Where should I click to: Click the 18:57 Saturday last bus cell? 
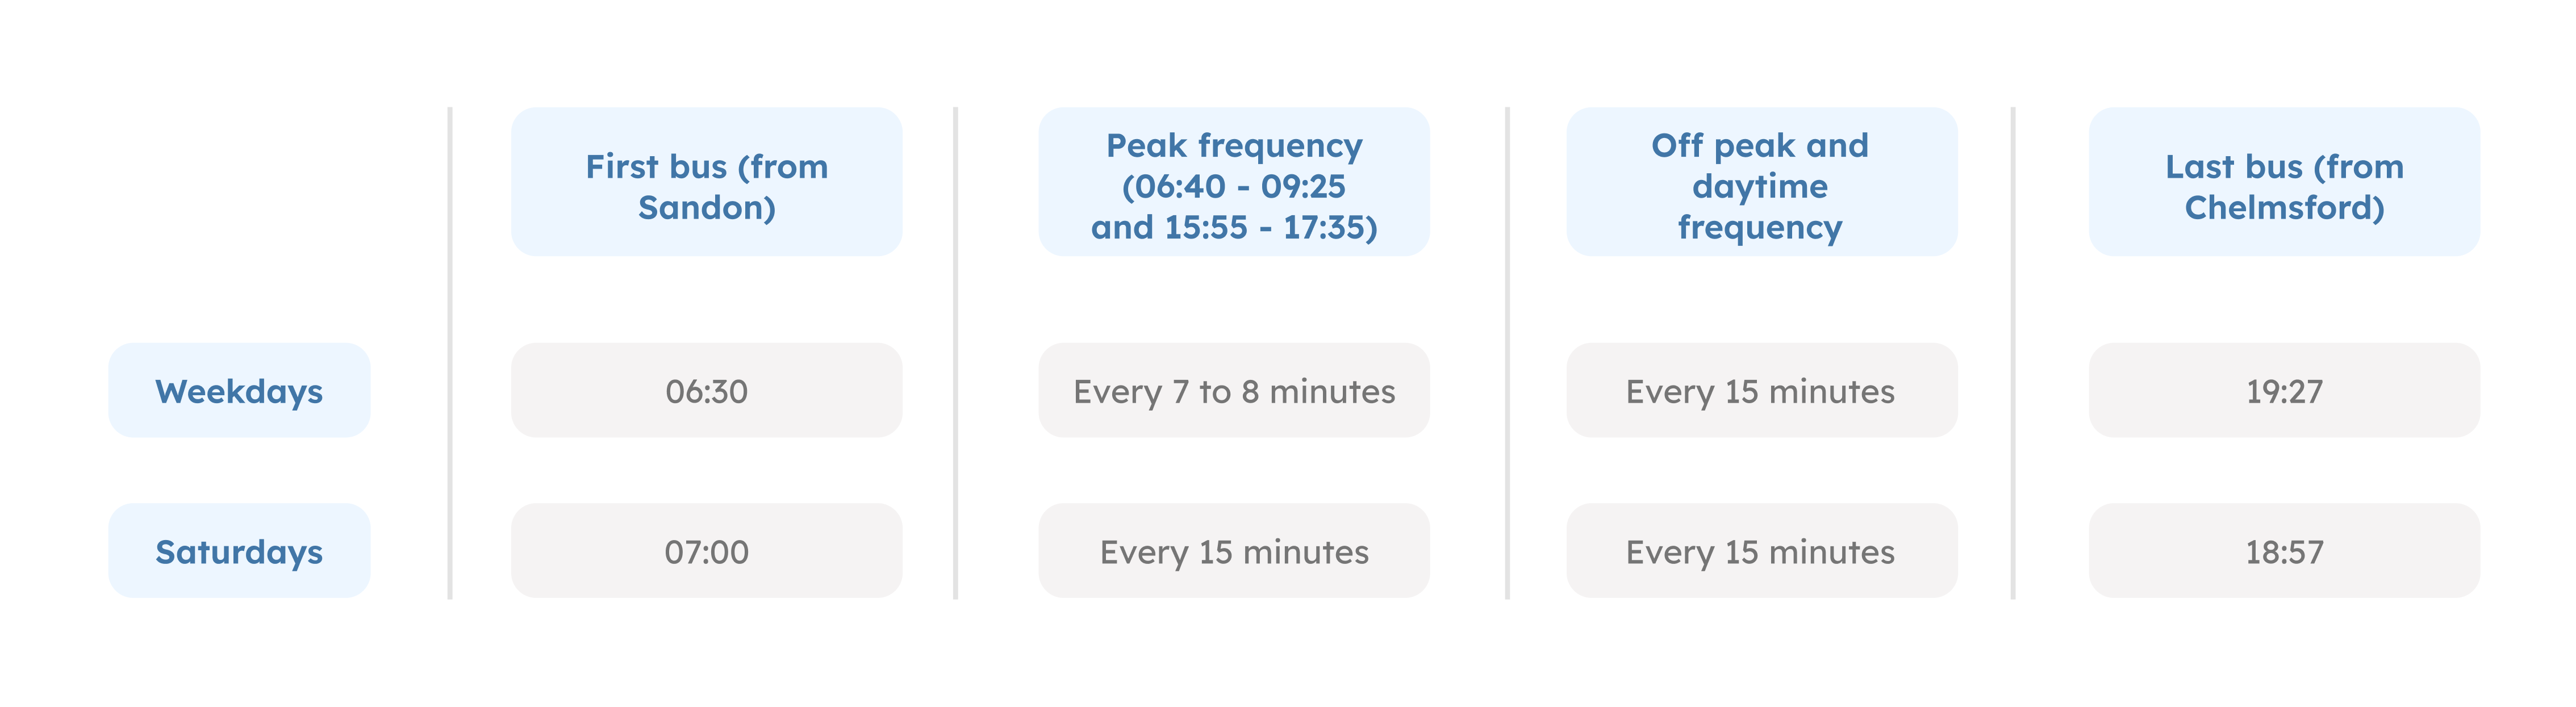(2284, 551)
